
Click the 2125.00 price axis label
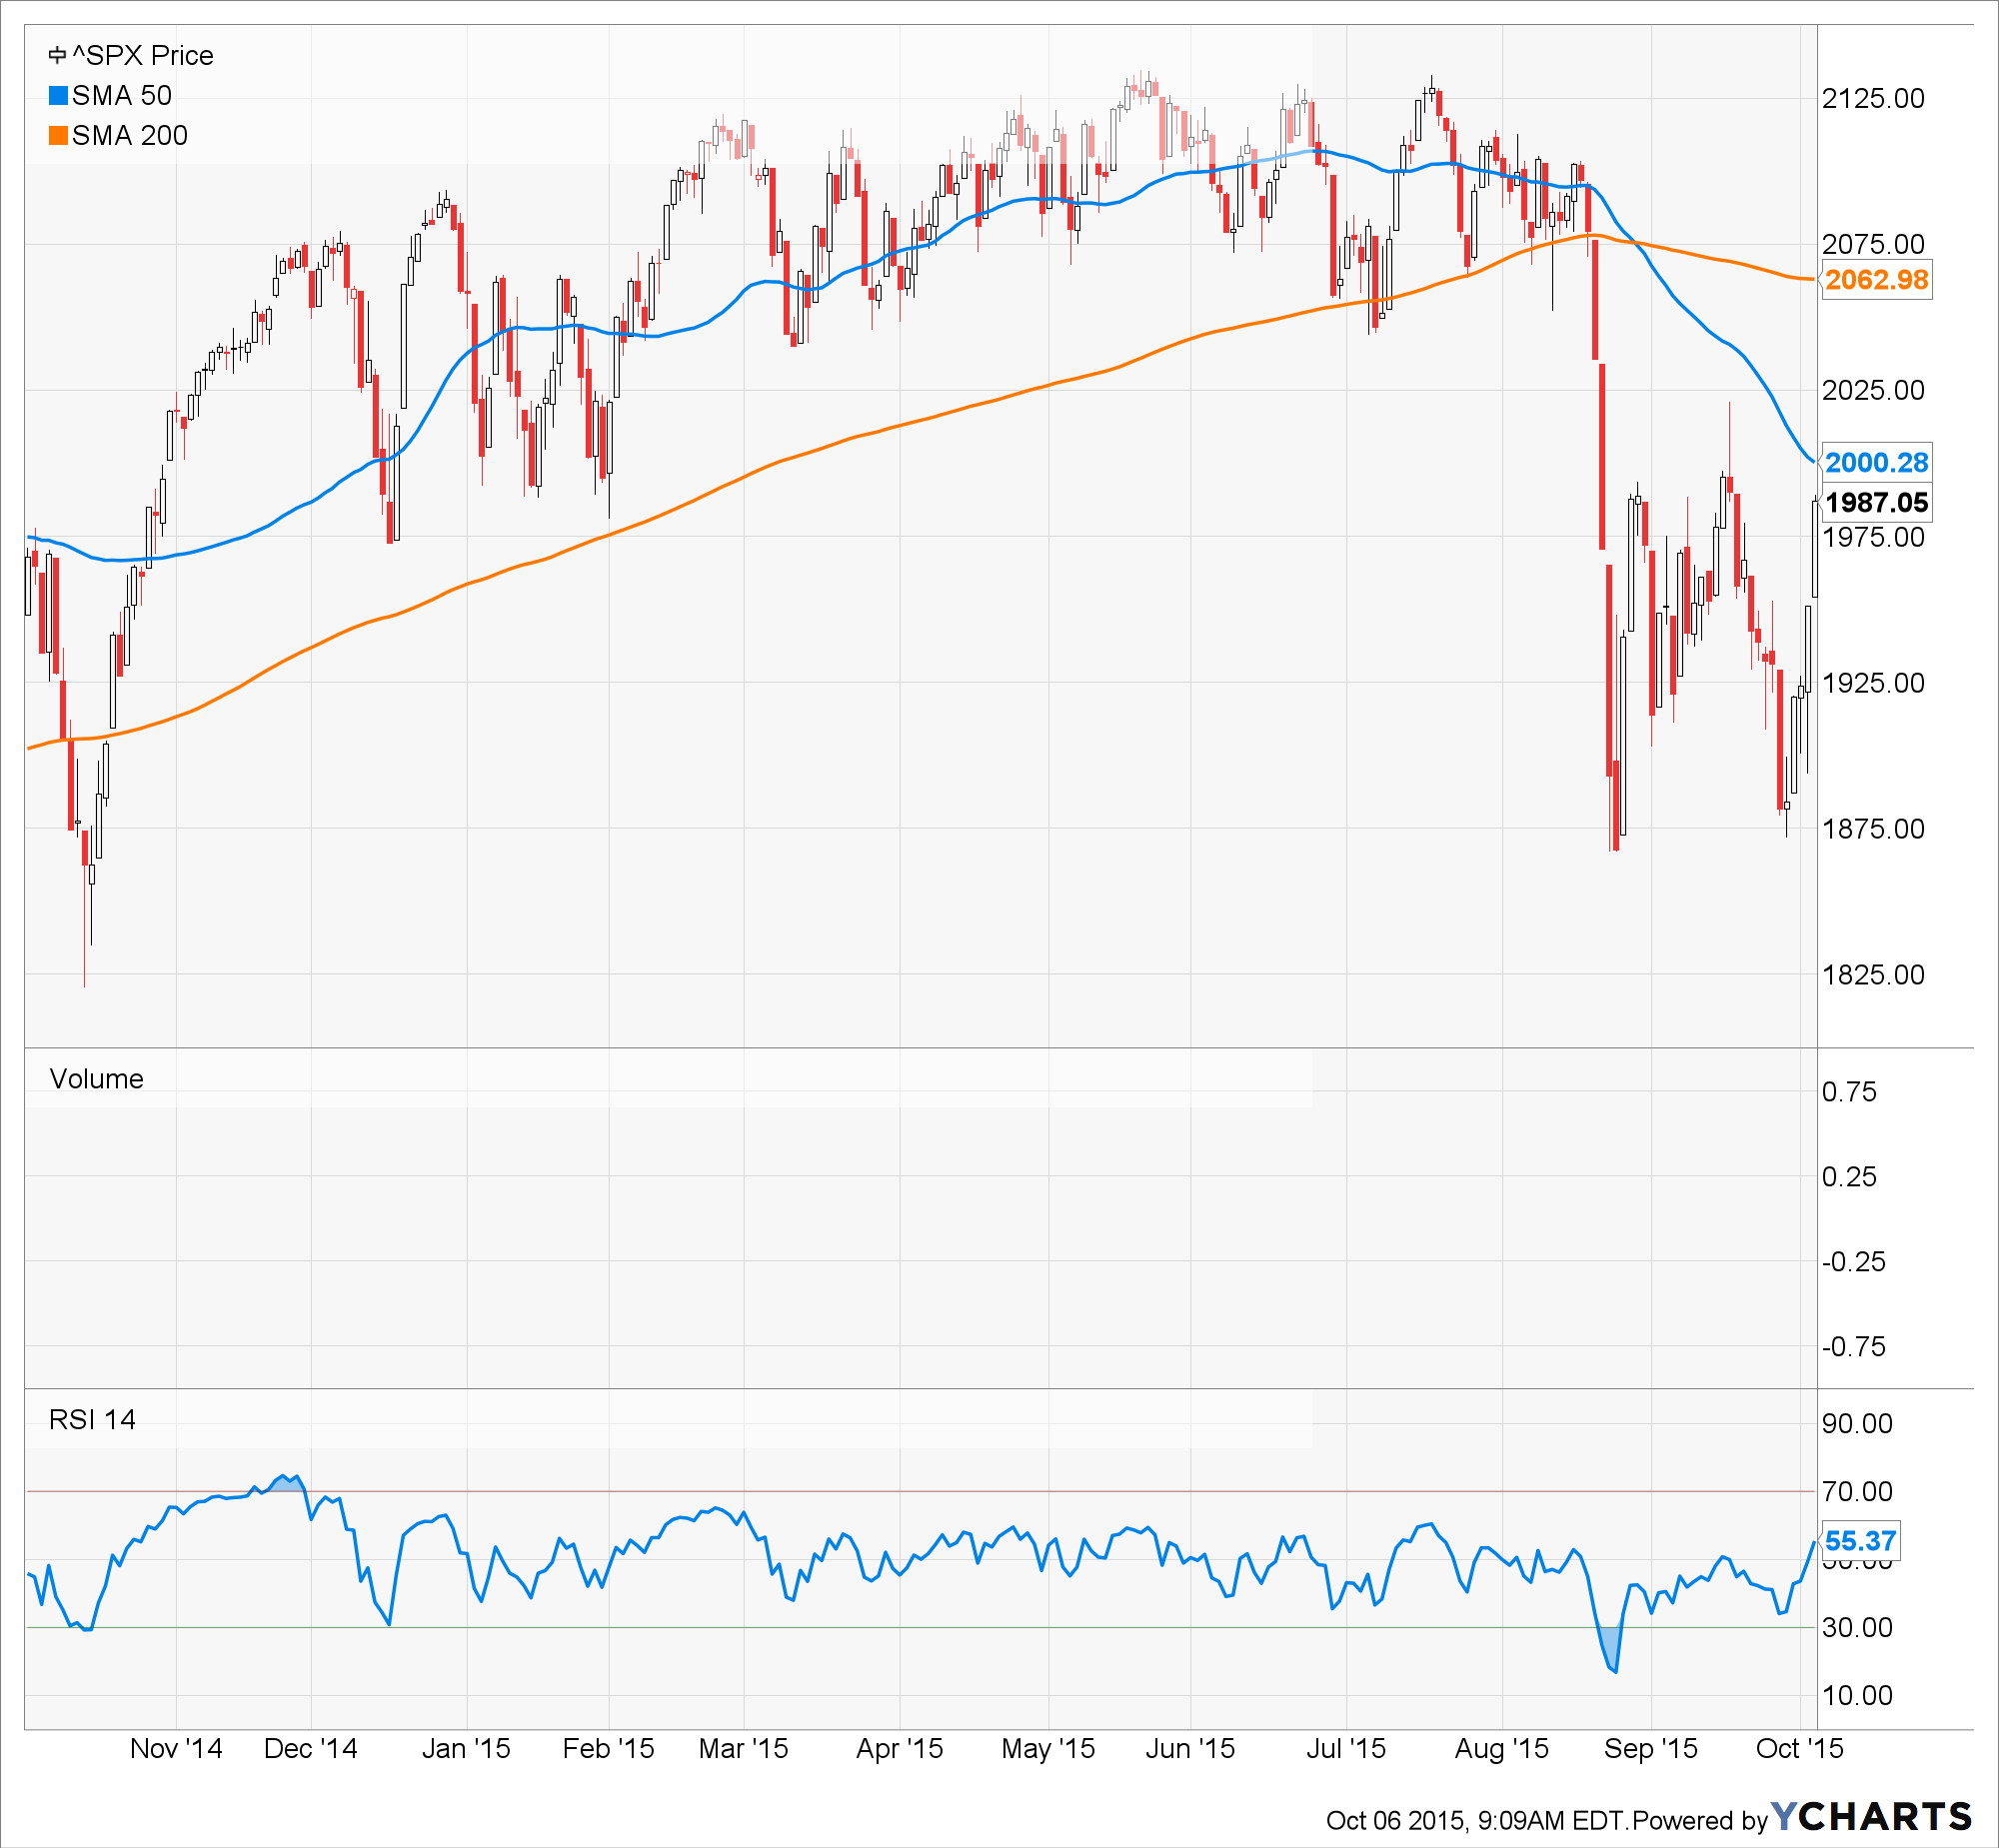coord(1873,99)
